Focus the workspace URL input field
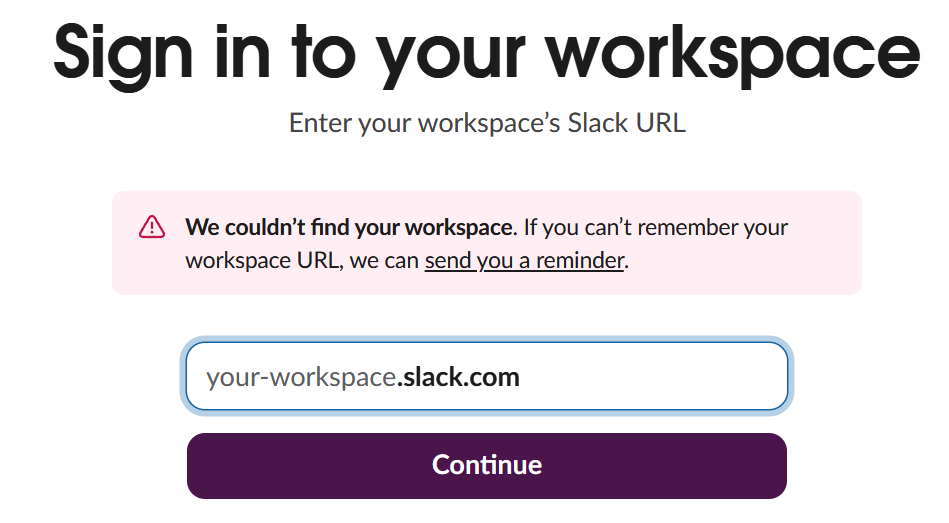The image size is (949, 523). [x=486, y=377]
